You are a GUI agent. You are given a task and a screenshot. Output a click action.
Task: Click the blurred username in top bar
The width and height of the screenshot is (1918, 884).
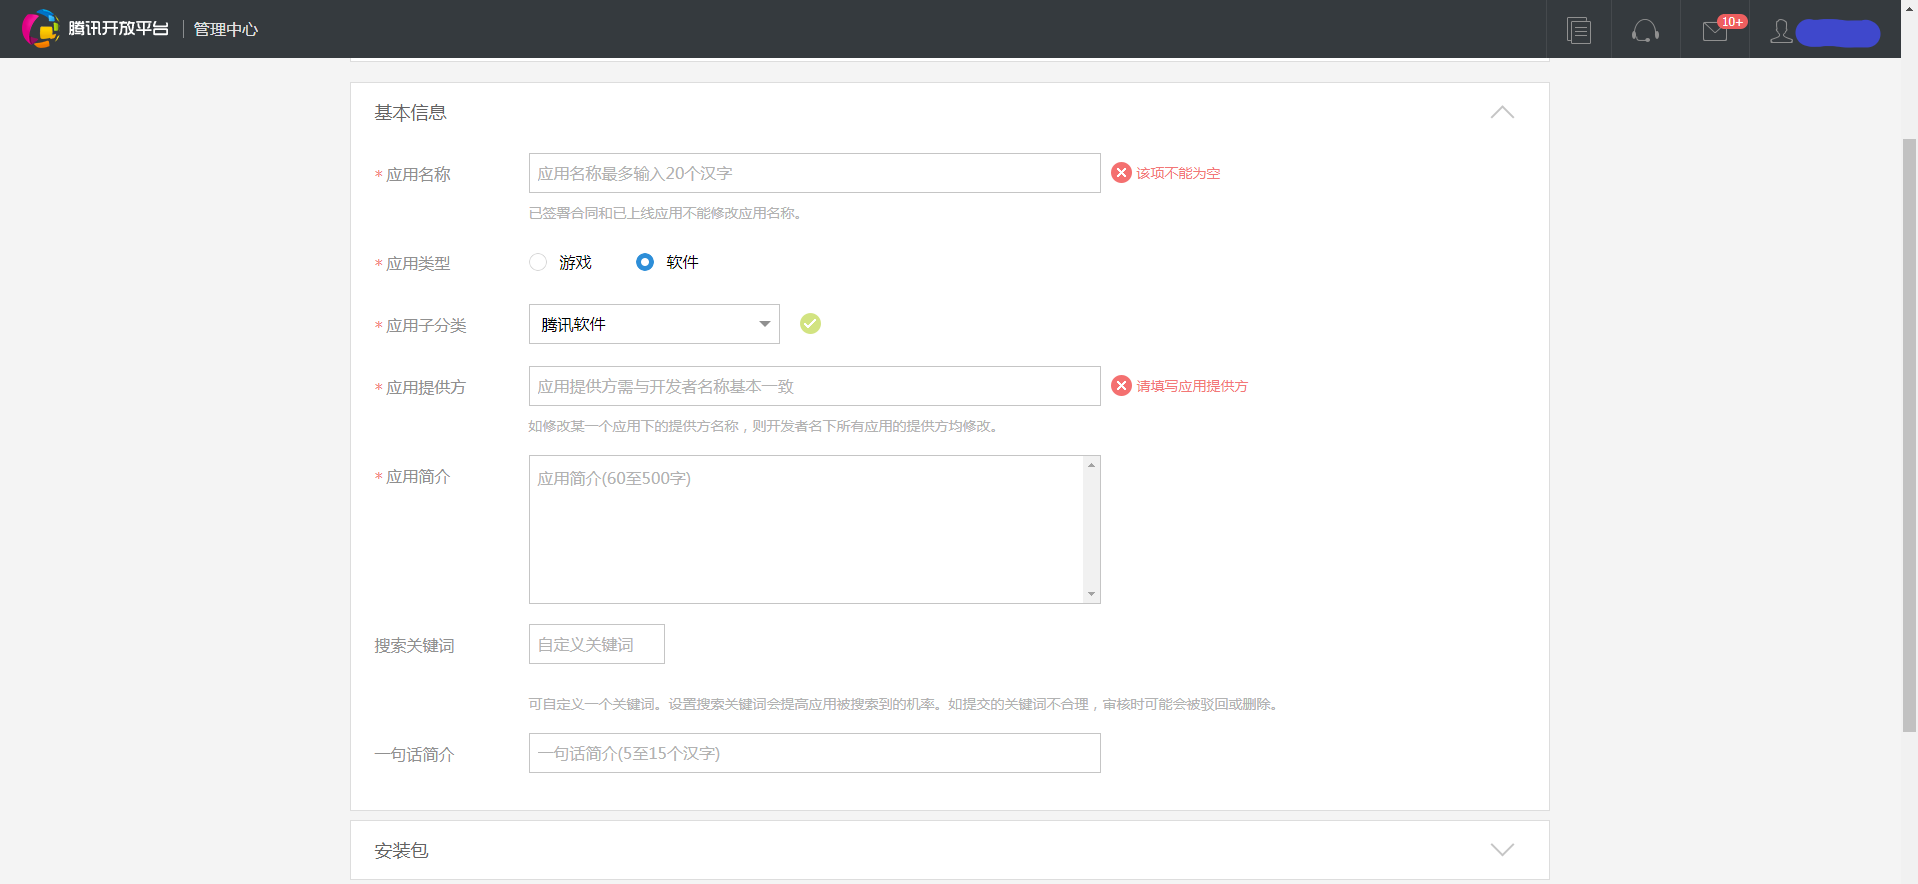pos(1838,33)
